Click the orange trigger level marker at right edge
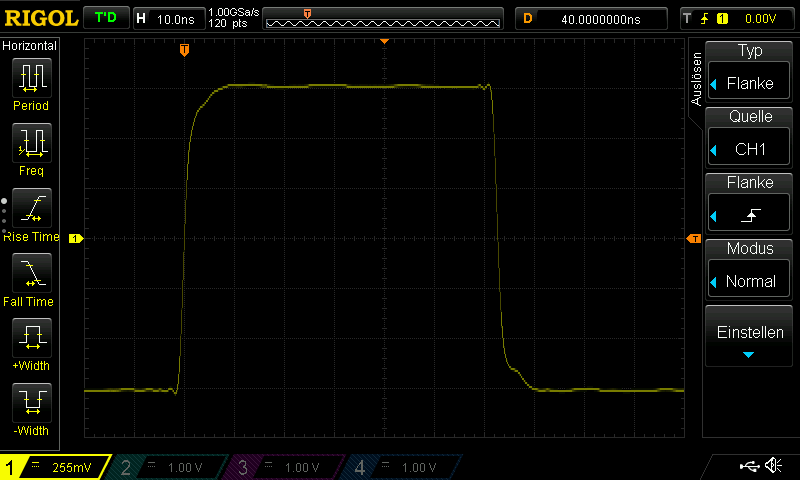This screenshot has width=800, height=480. pos(694,239)
